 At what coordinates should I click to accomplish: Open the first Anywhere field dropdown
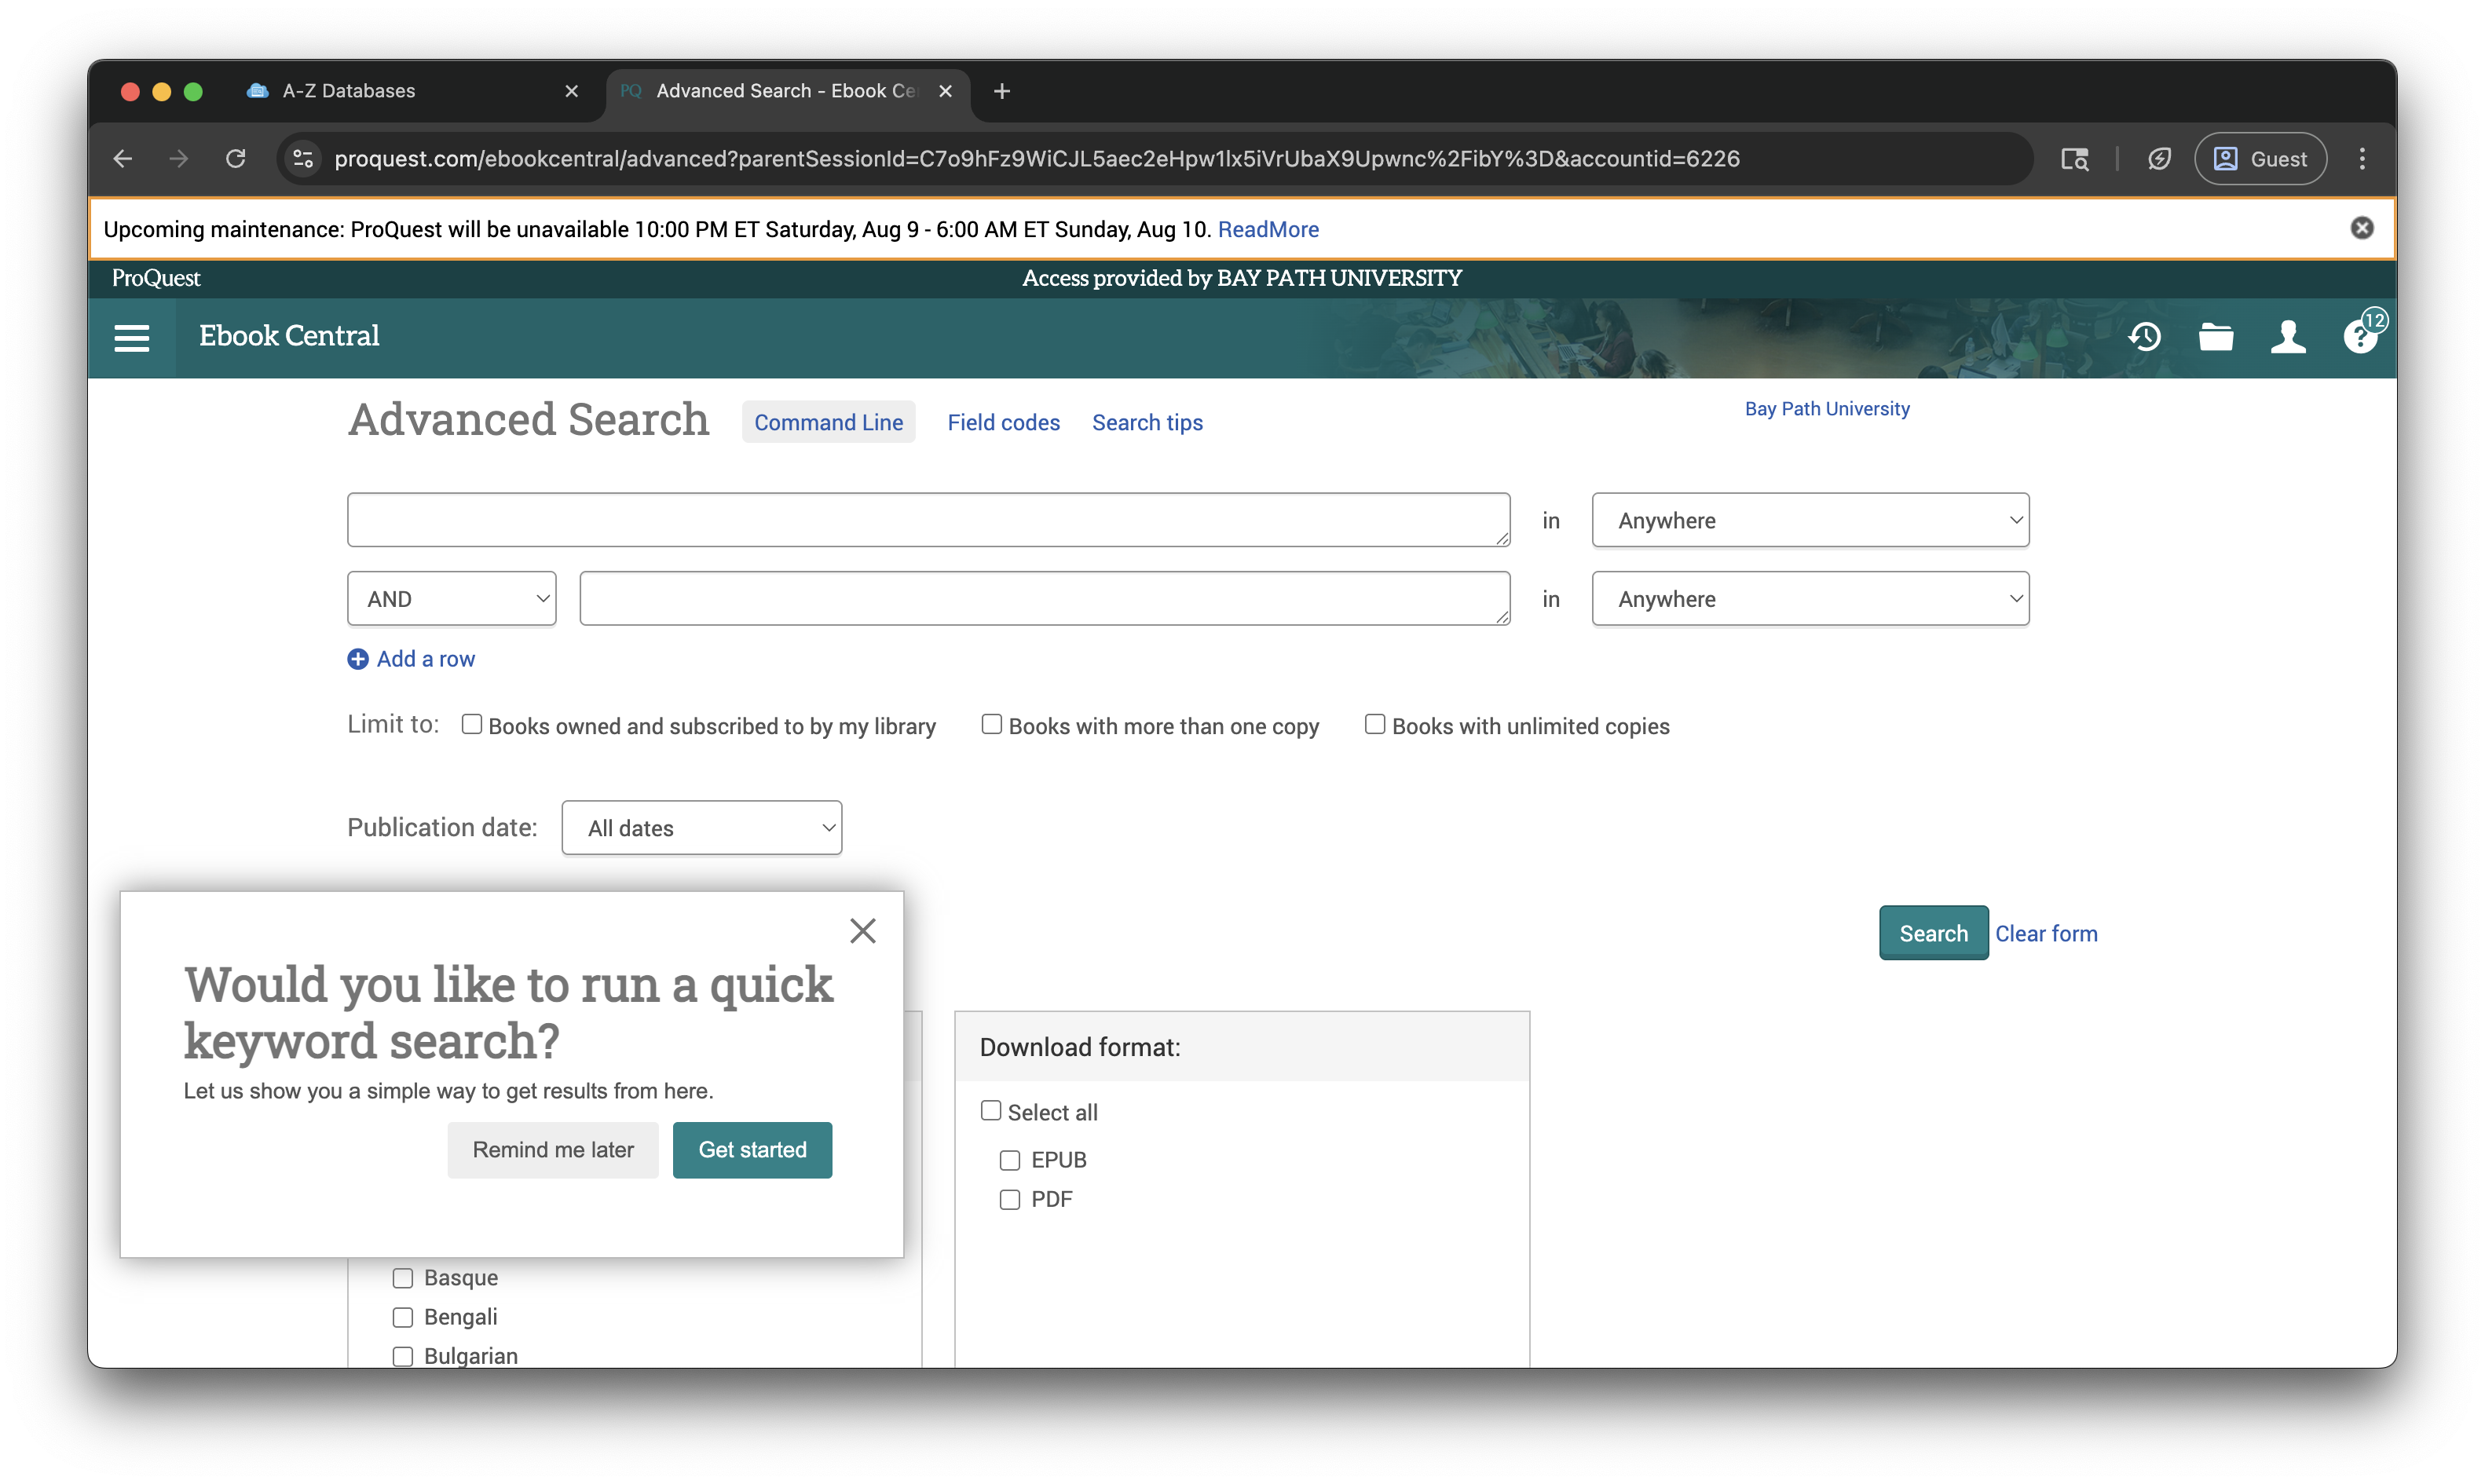1810,521
